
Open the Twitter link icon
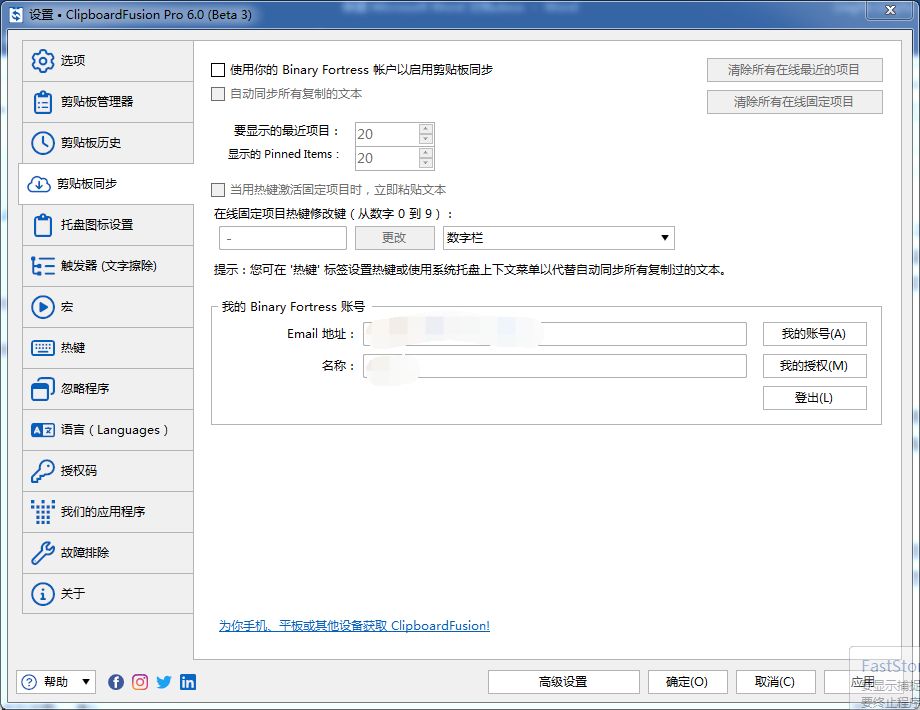pyautogui.click(x=164, y=682)
